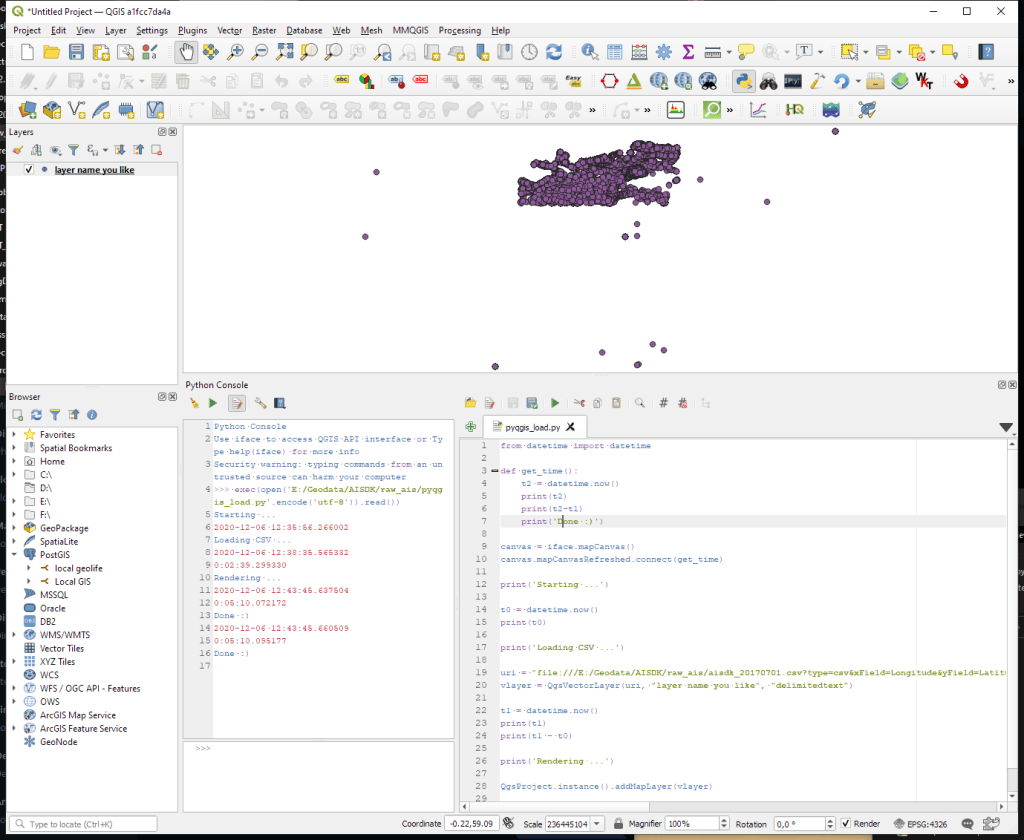Open the Project menu
Viewport: 1024px width, 840px height.
[x=27, y=30]
